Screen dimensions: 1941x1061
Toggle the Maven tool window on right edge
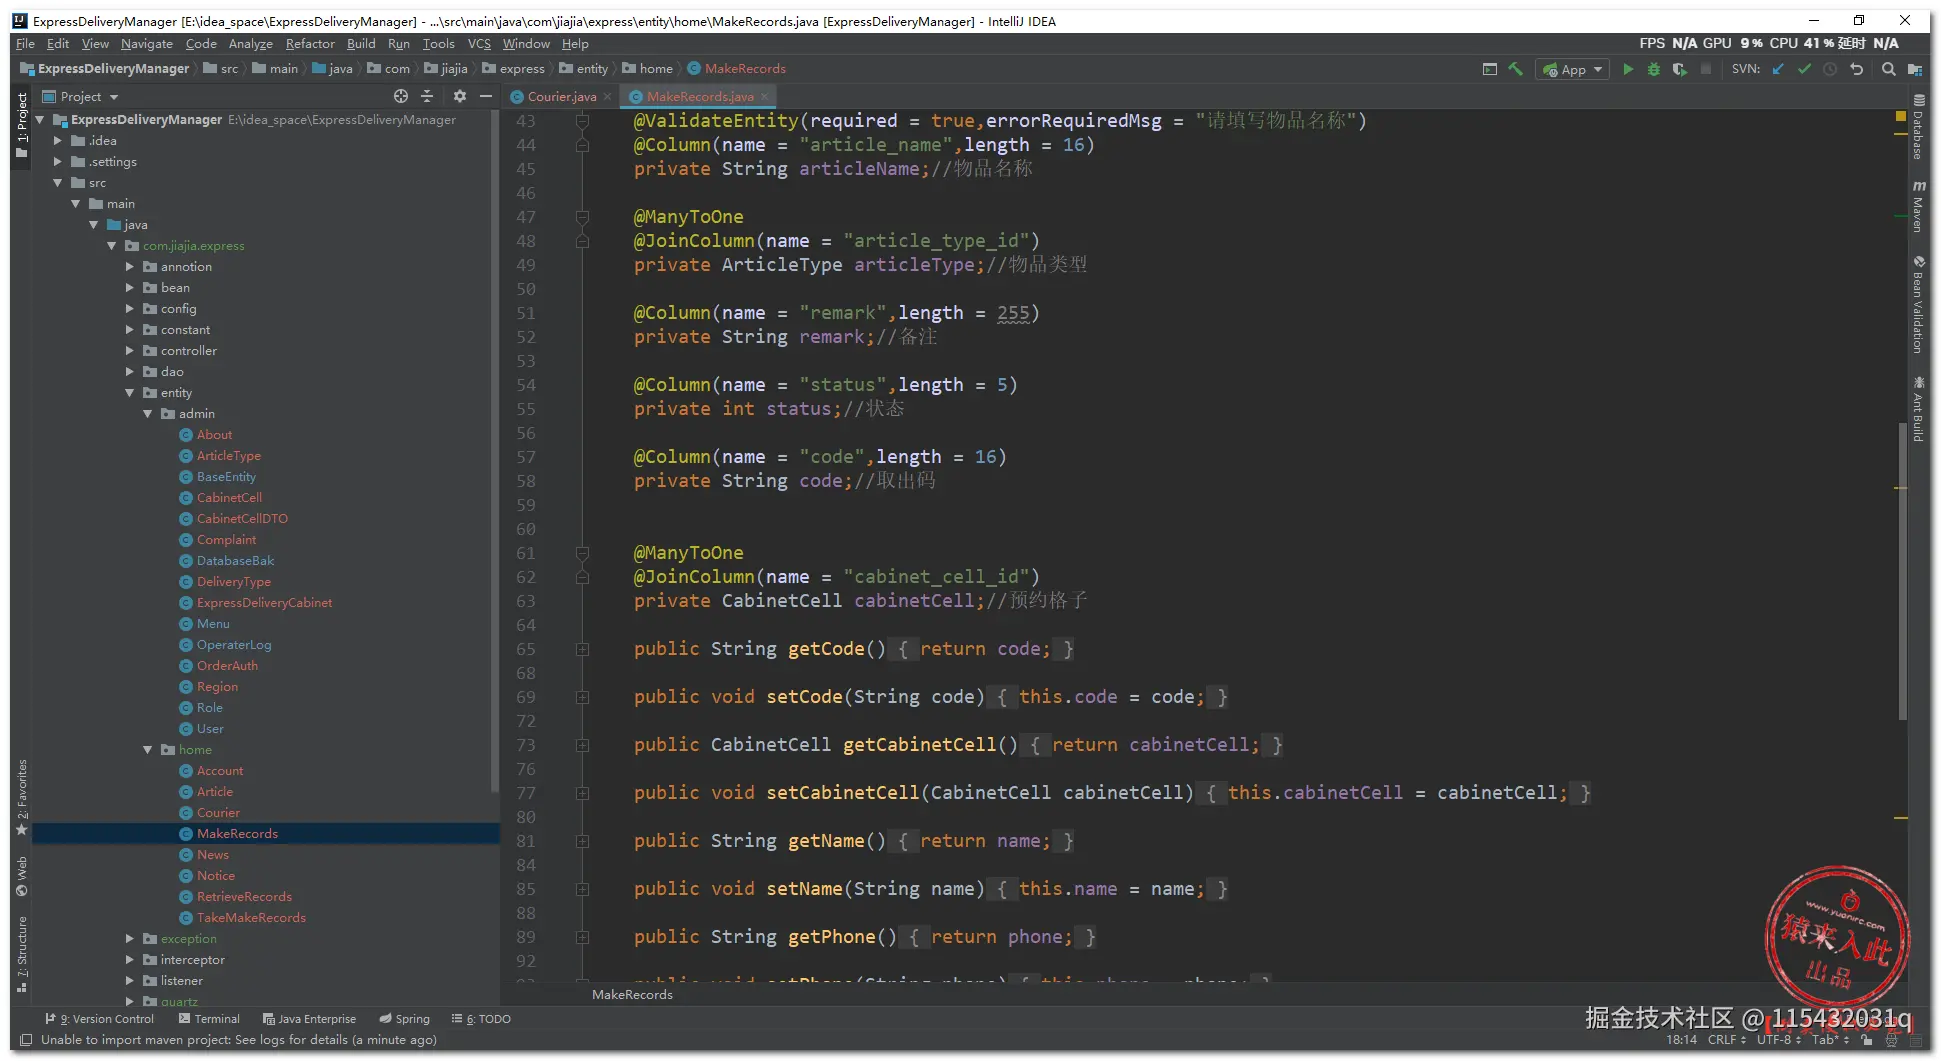(1918, 207)
